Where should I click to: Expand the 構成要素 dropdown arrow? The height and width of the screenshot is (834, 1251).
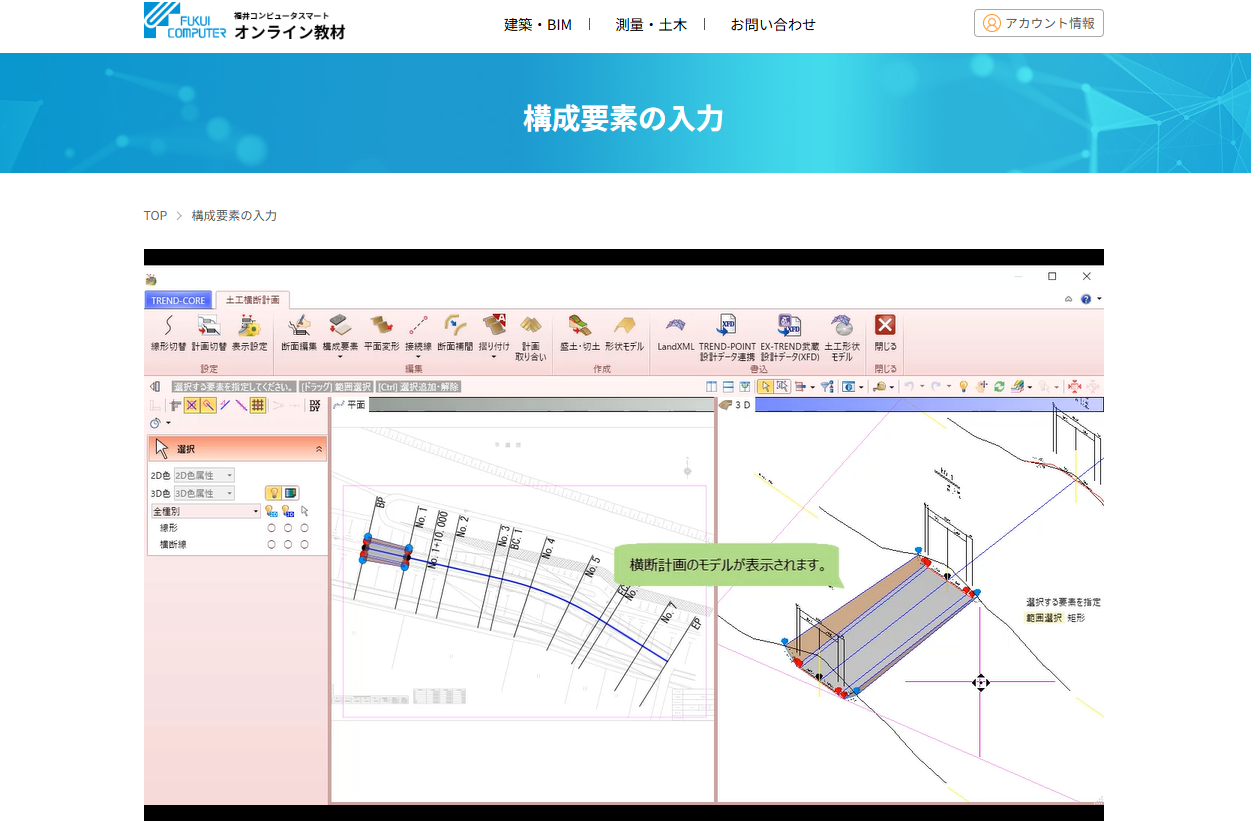point(340,357)
